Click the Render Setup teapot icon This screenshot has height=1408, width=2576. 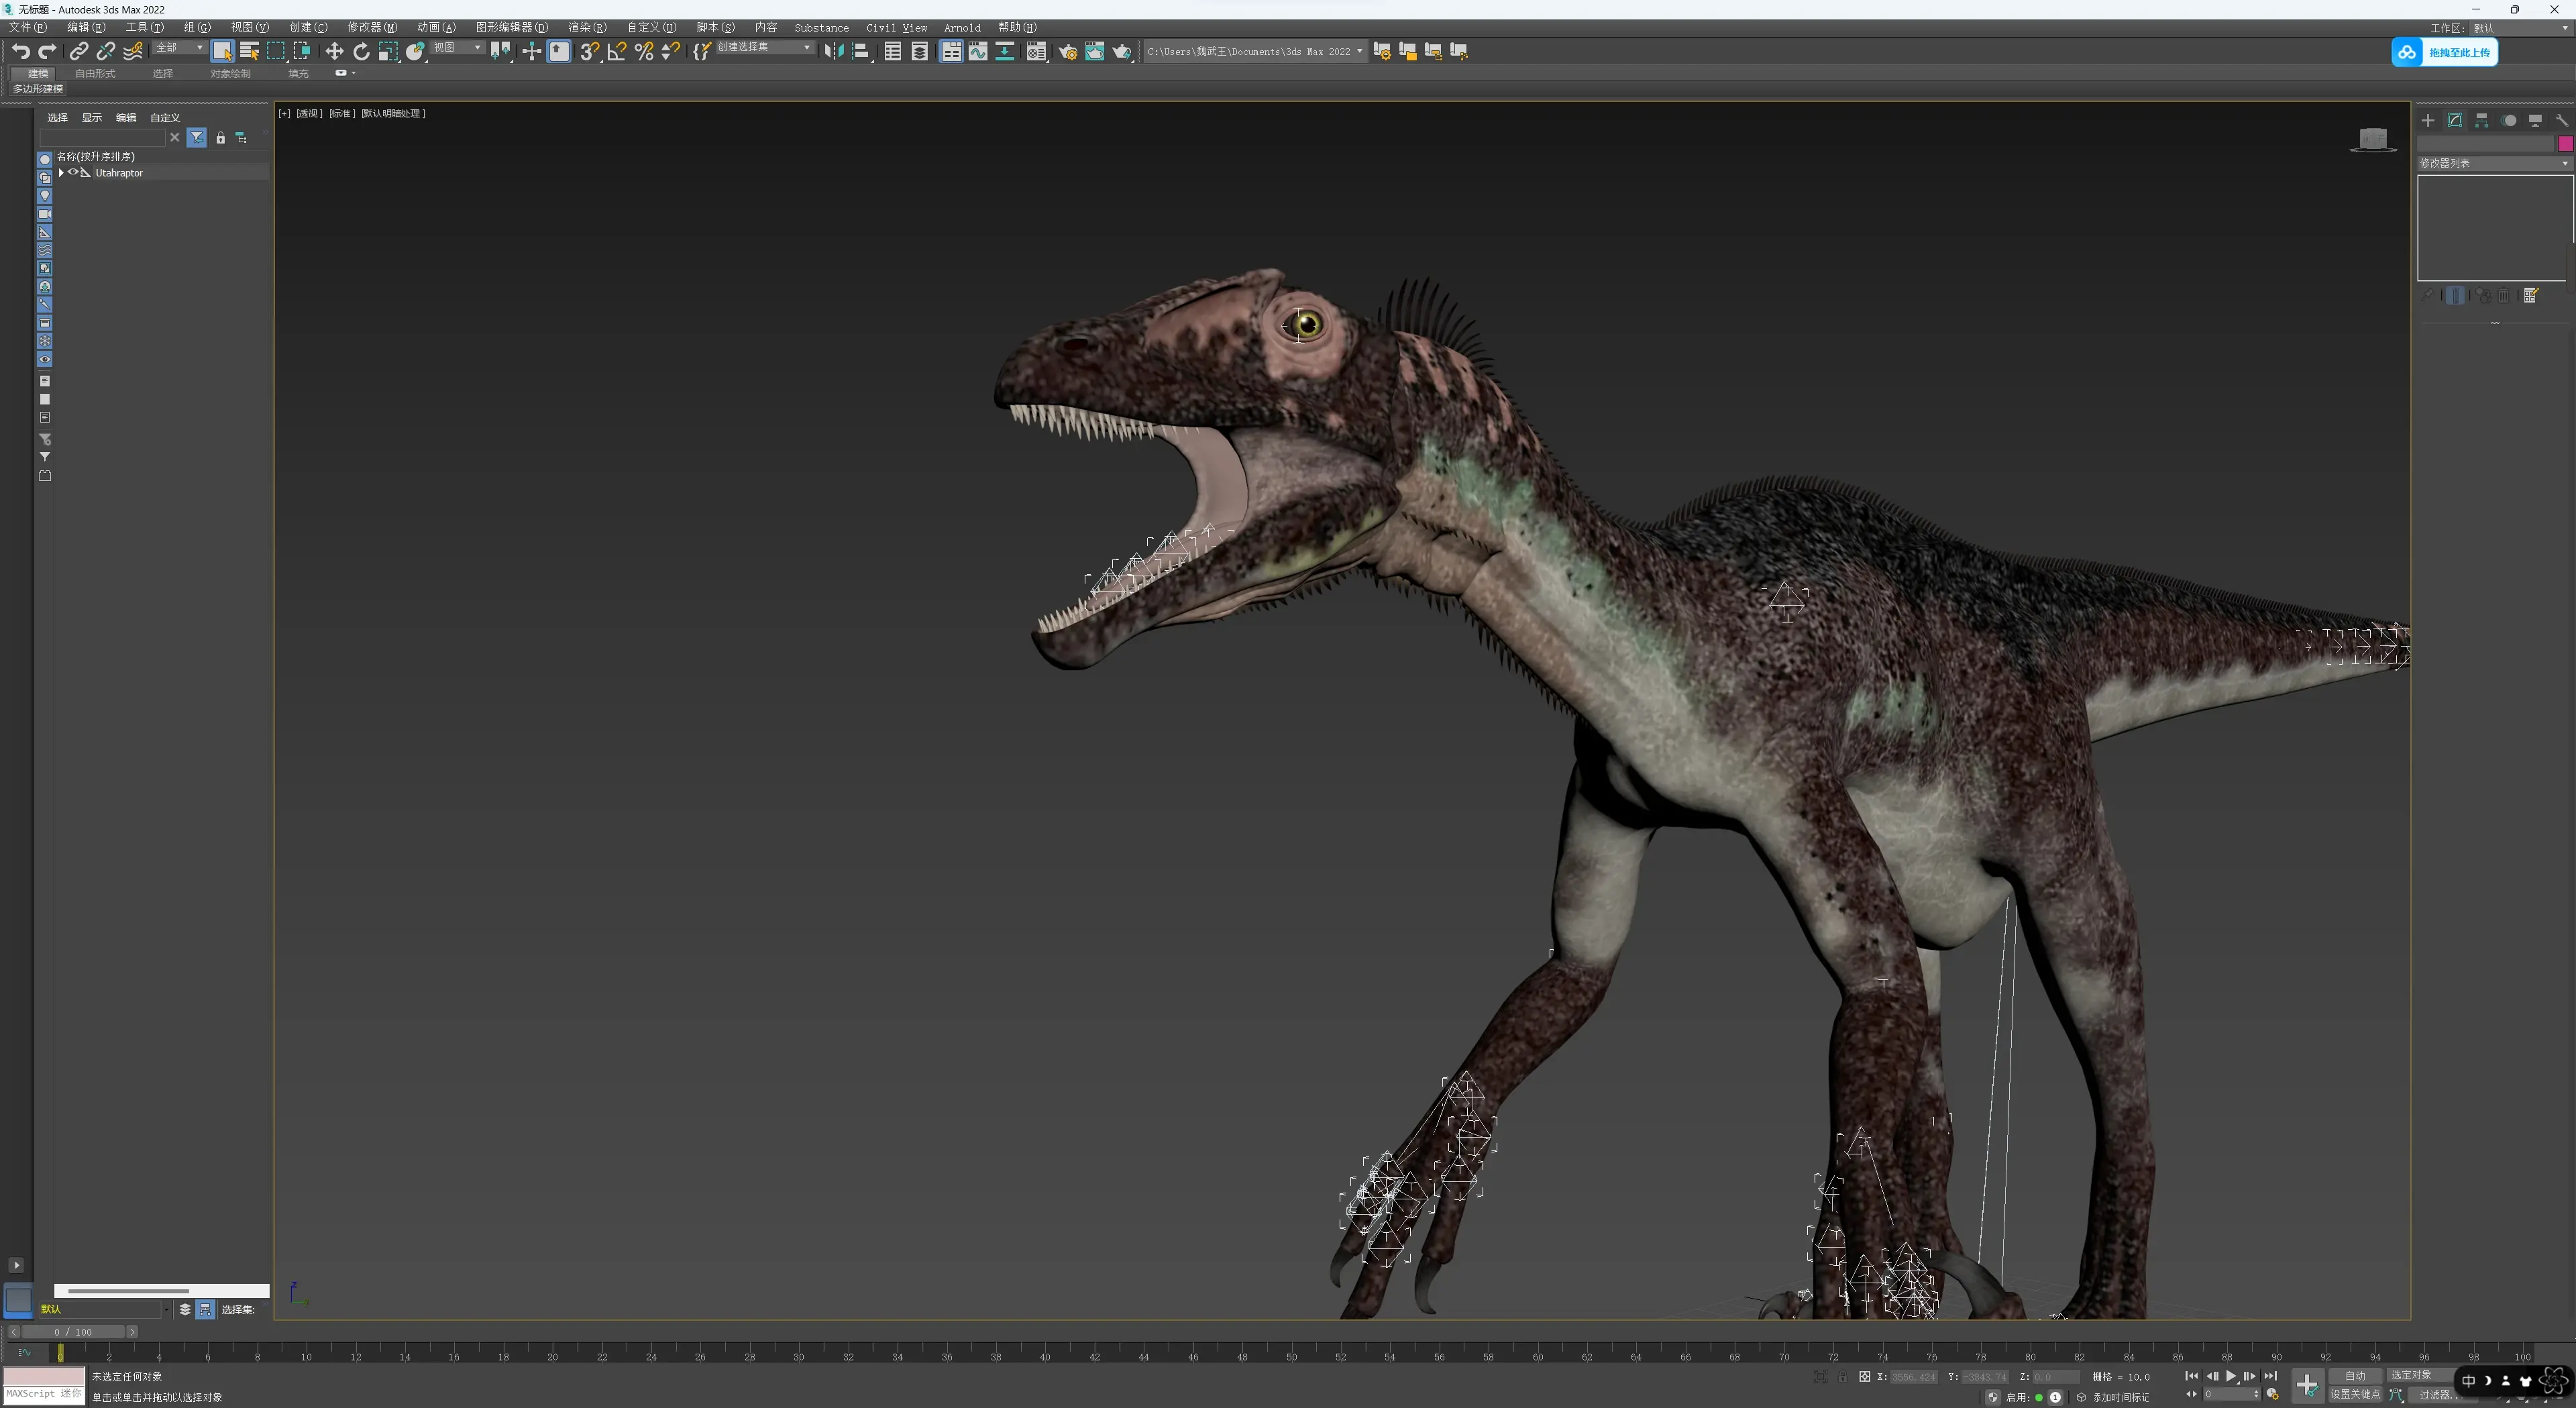point(1067,51)
